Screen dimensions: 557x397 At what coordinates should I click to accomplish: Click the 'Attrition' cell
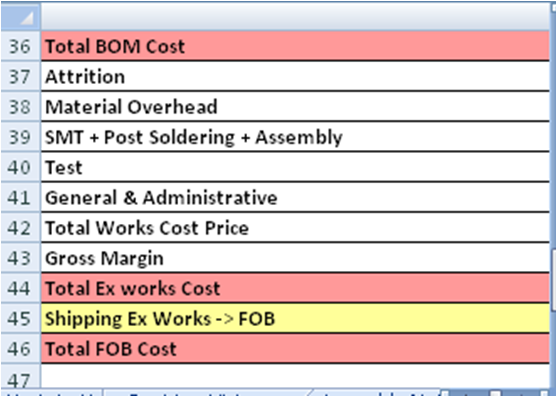[x=295, y=76]
